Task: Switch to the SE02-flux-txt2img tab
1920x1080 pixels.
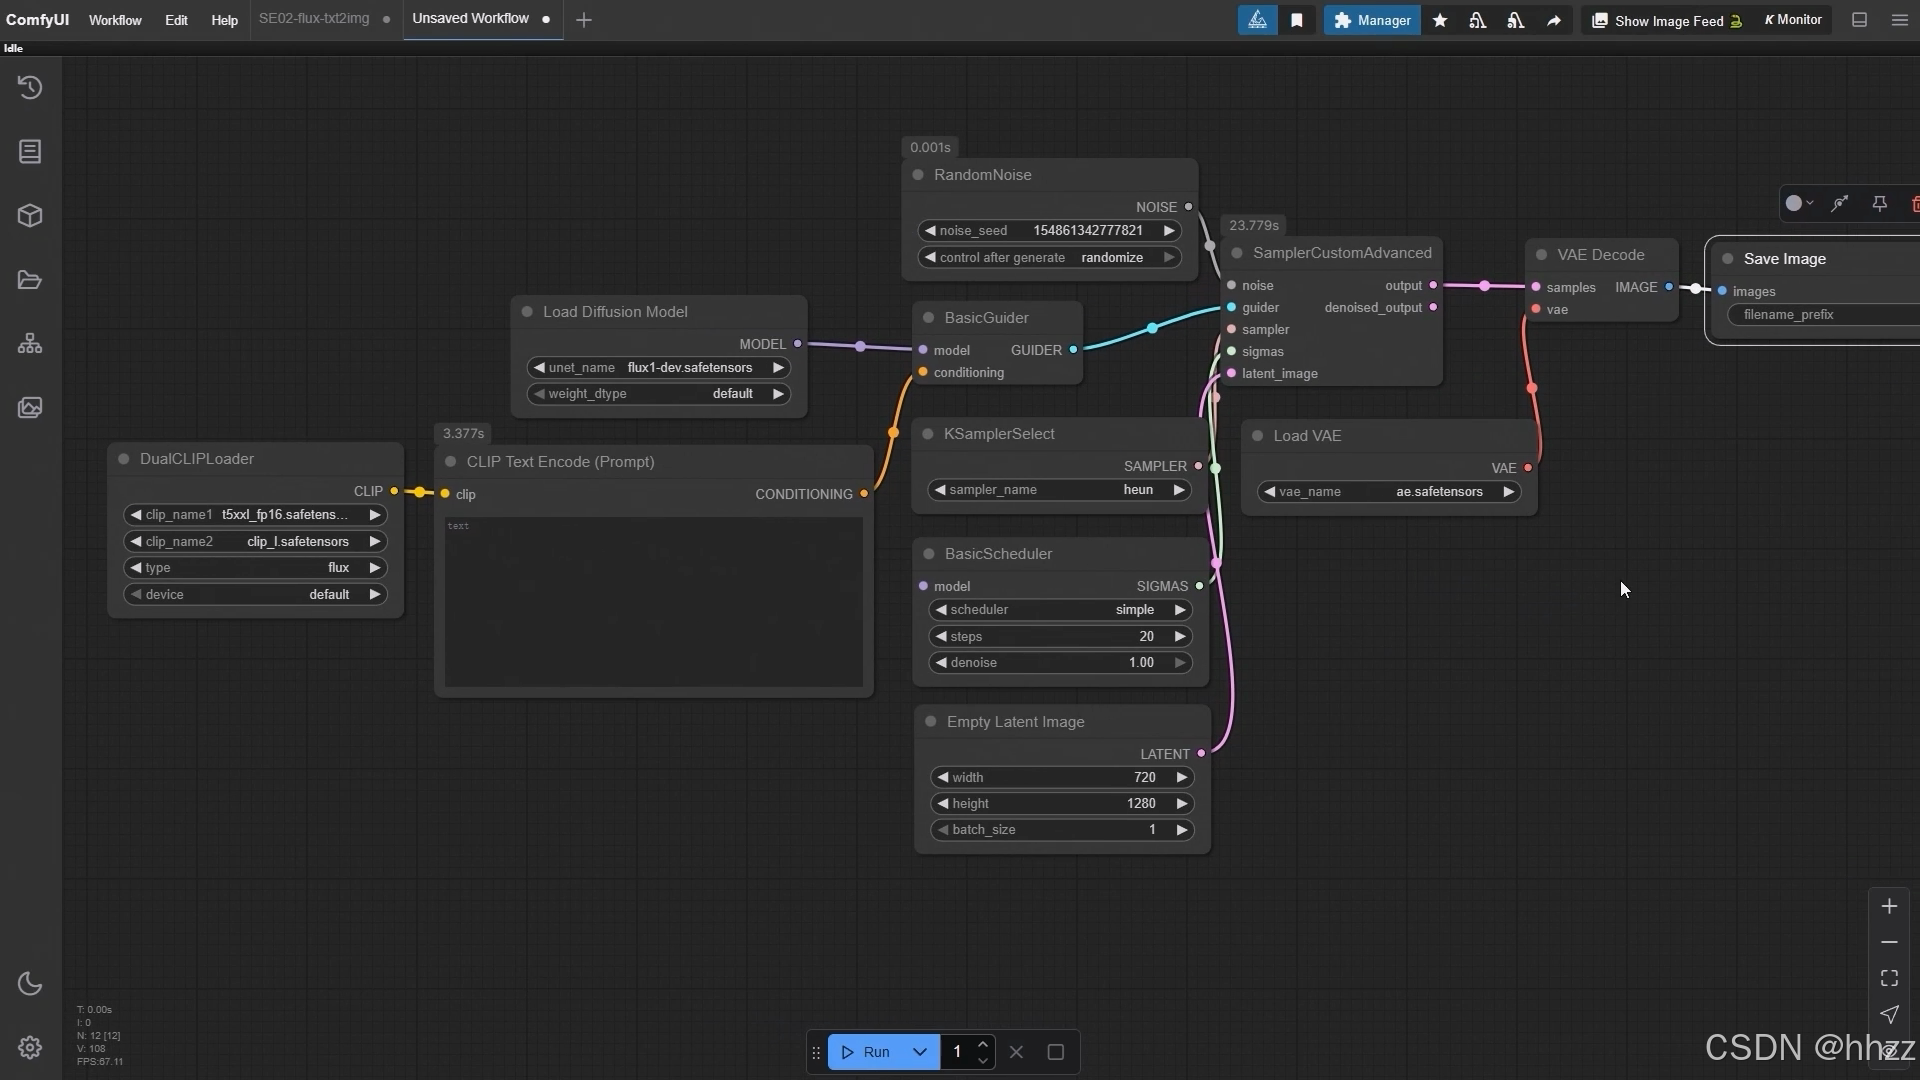Action: (x=314, y=19)
